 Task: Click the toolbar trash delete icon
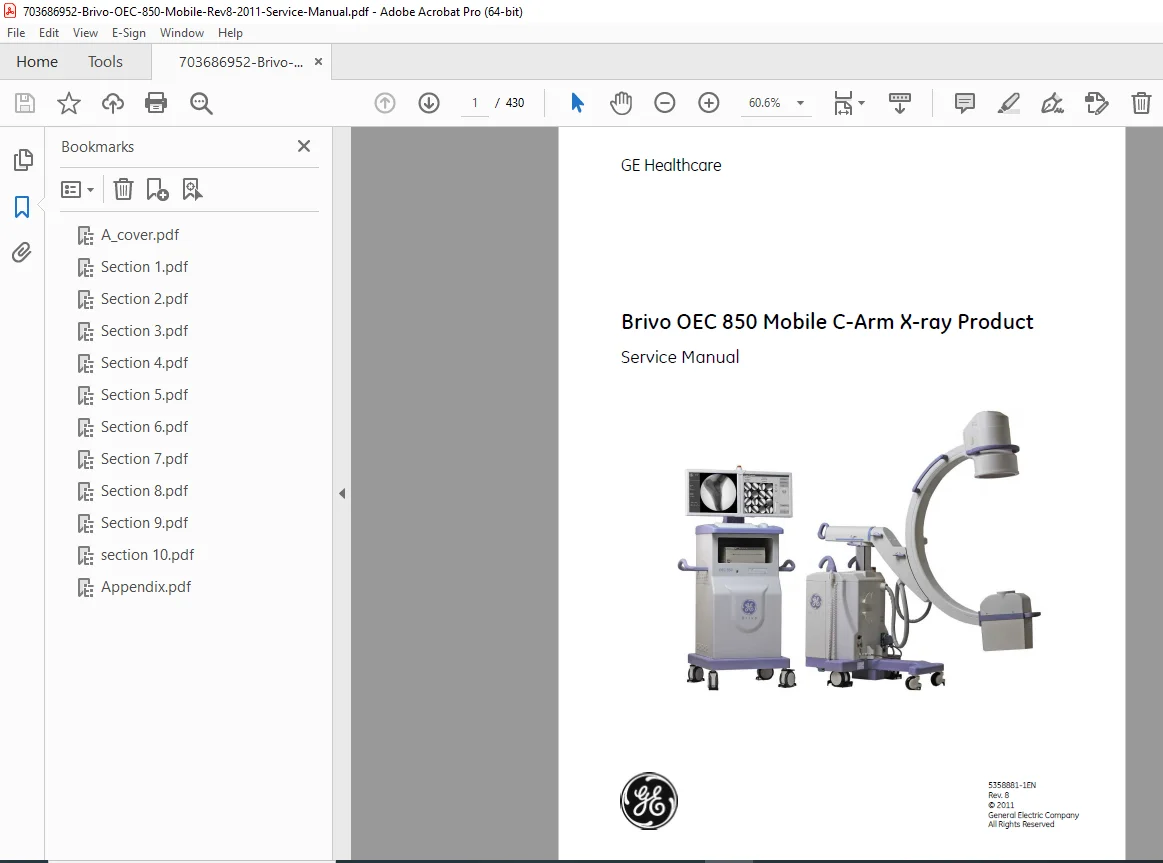coord(1141,103)
